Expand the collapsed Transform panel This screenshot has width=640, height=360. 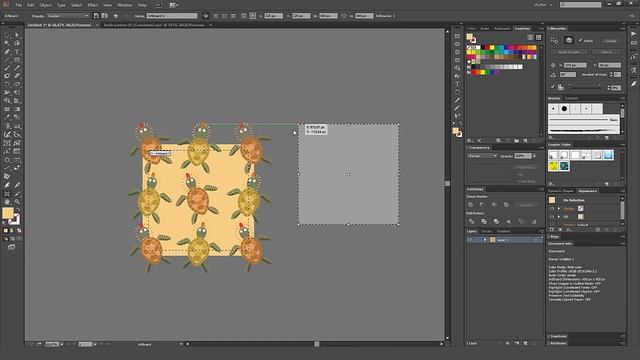pyautogui.click(x=558, y=336)
